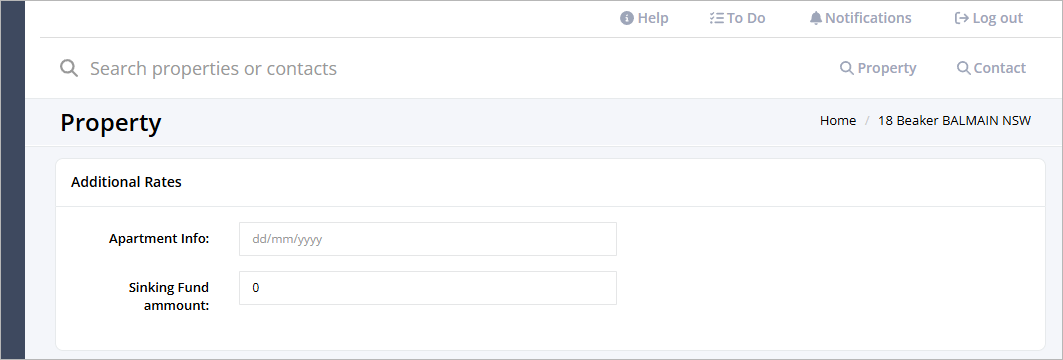Click the Notifications bell icon
1063x360 pixels.
click(x=816, y=18)
